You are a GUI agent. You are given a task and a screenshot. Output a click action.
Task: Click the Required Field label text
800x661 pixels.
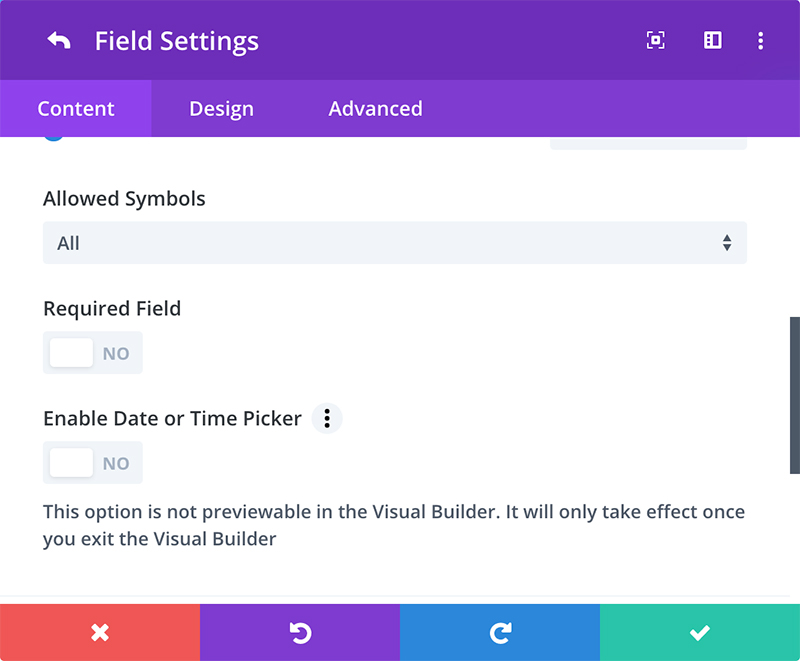(112, 309)
